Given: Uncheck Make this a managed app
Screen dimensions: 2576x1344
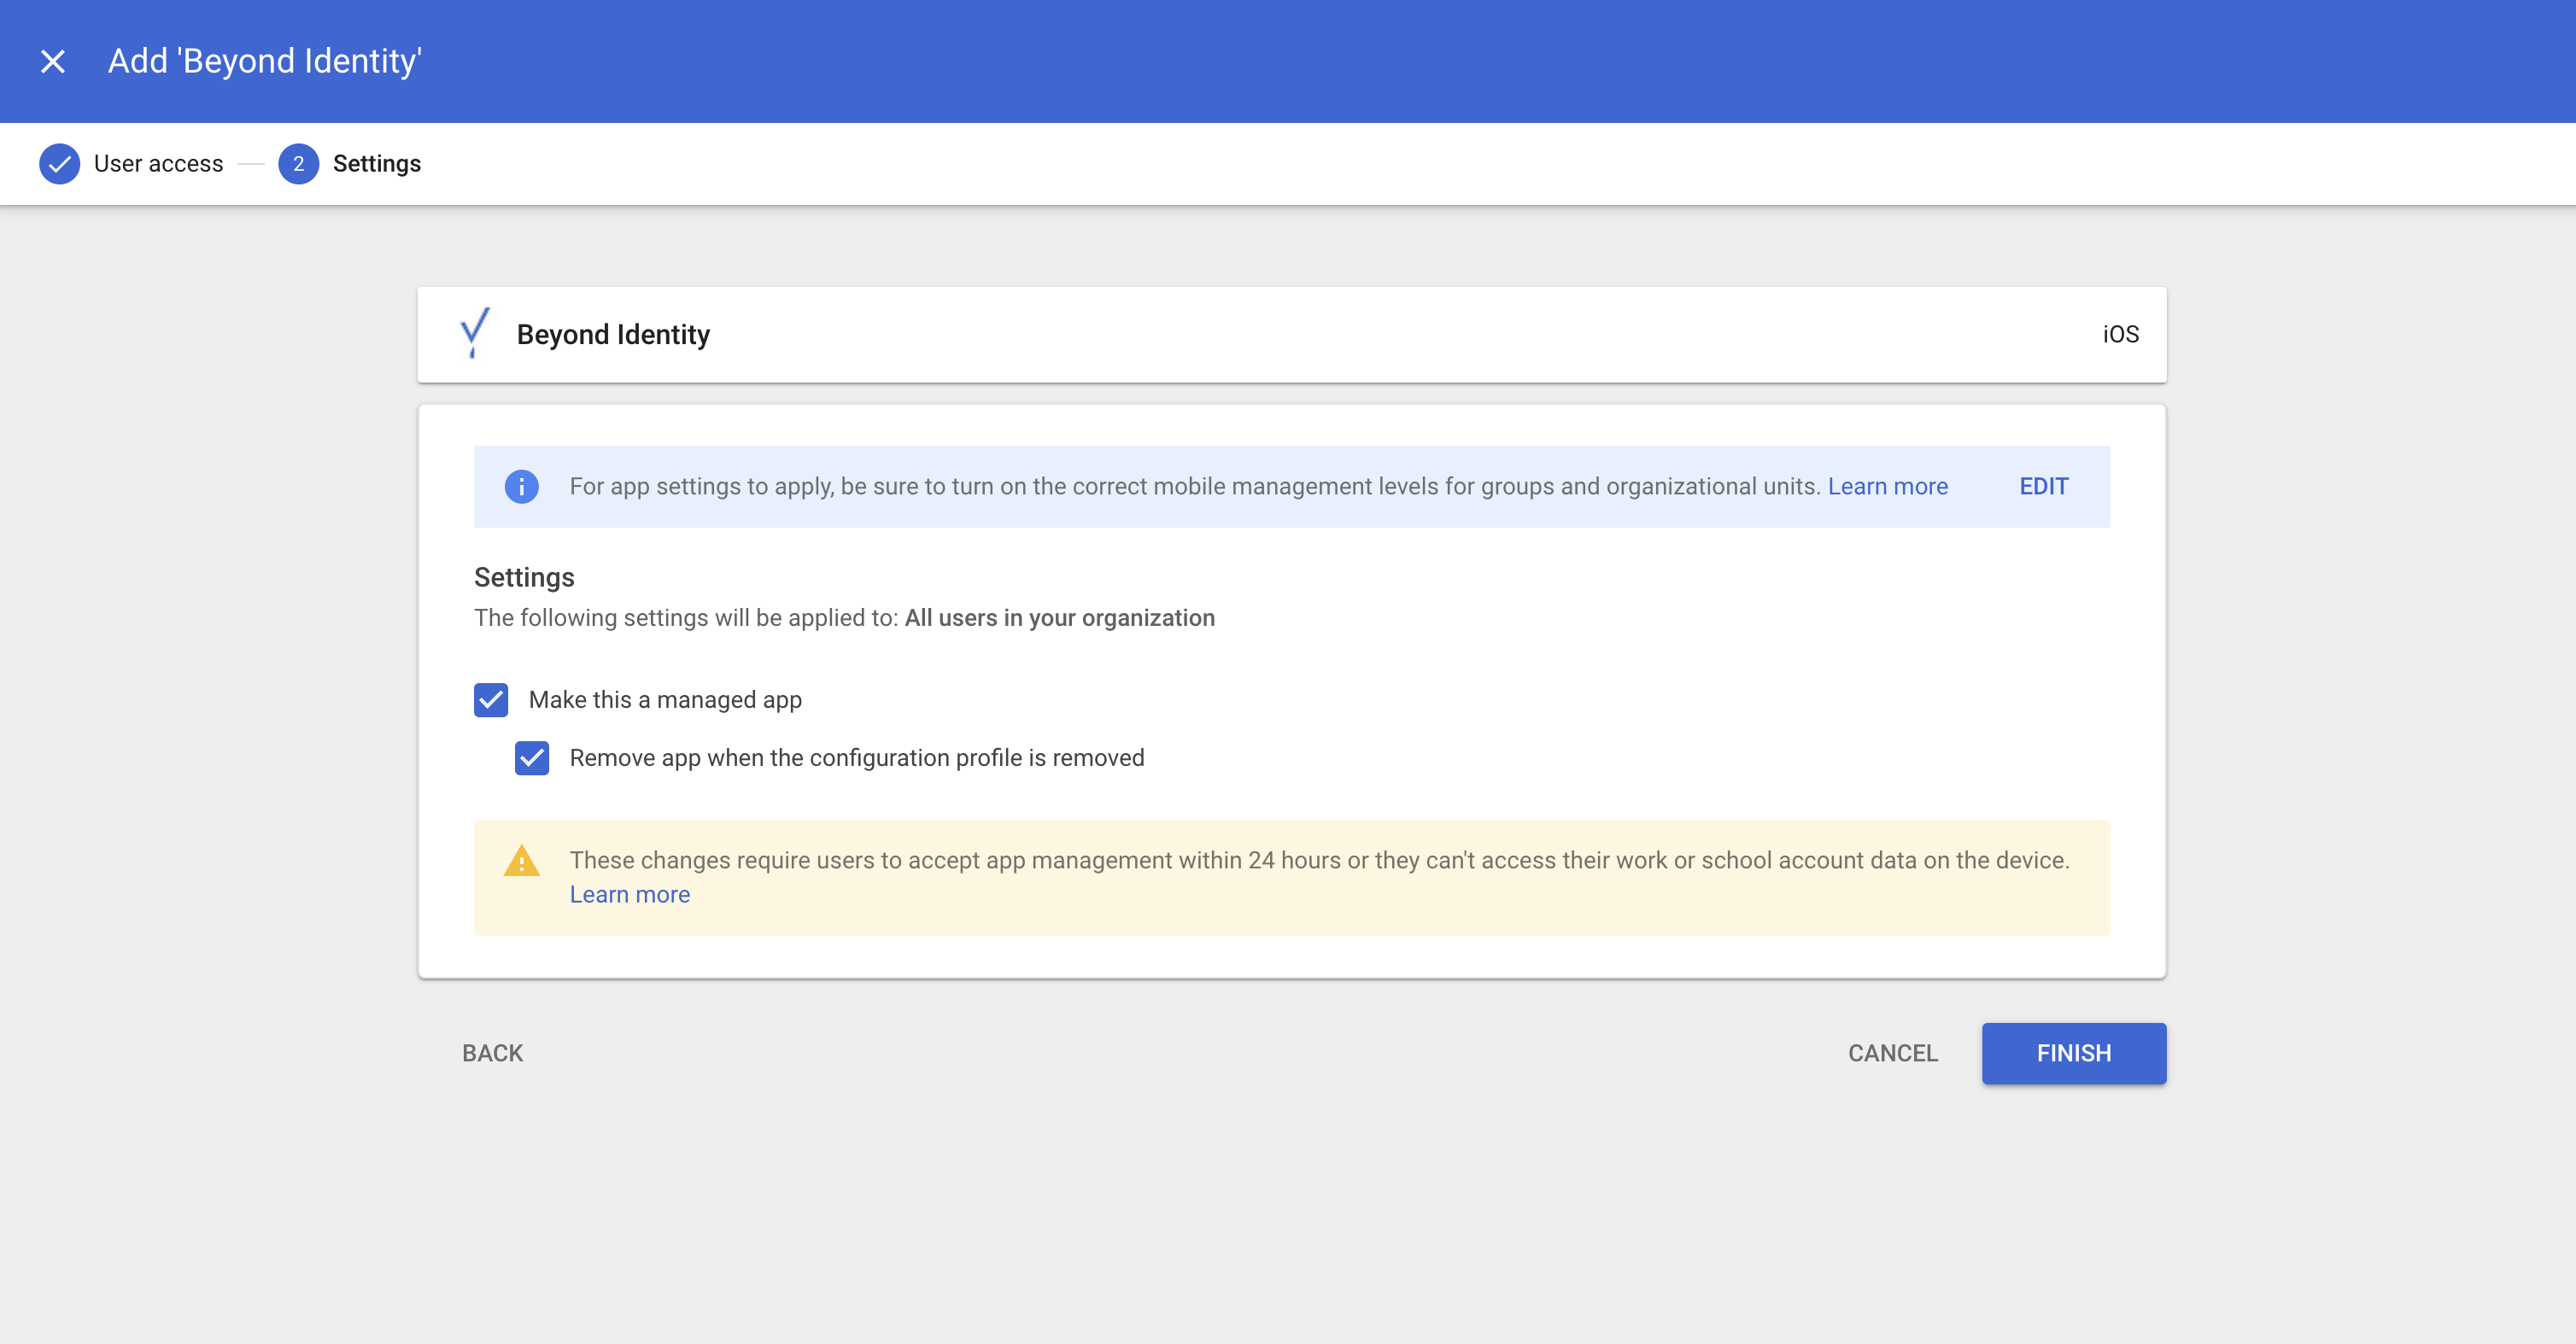Looking at the screenshot, I should pyautogui.click(x=491, y=700).
